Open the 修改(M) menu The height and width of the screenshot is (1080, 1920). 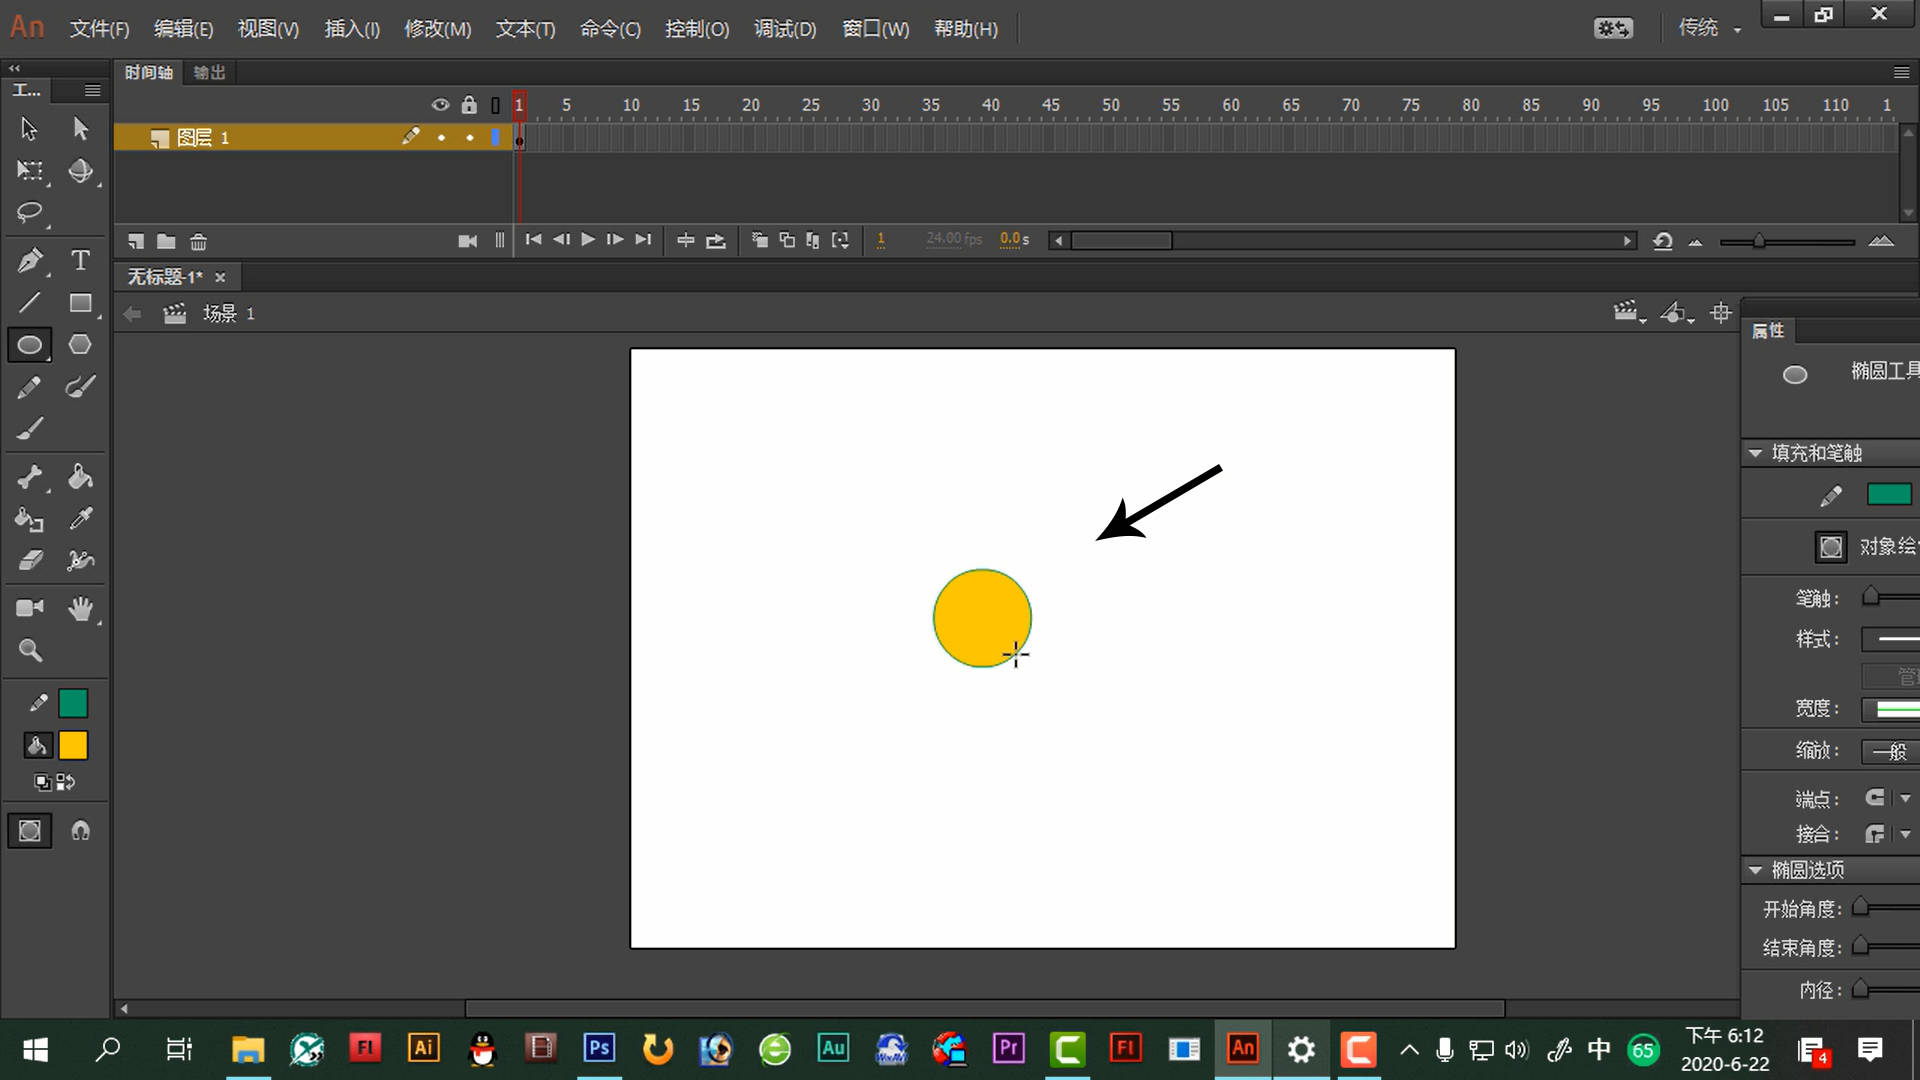pos(437,29)
